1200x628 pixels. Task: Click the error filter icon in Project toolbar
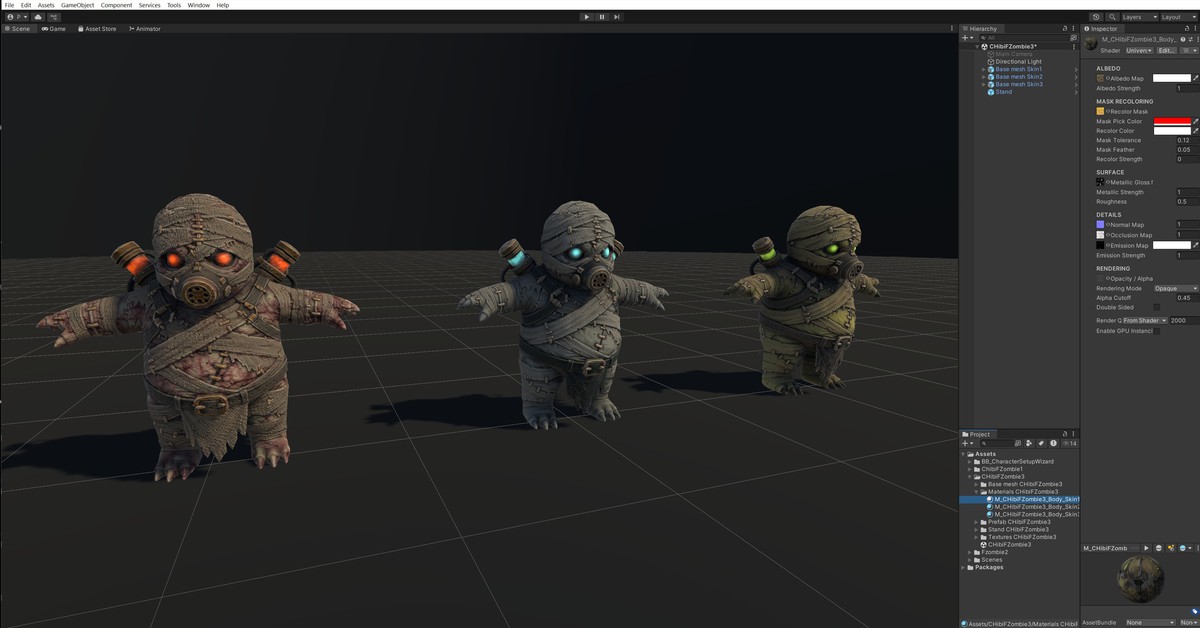(x=1053, y=443)
